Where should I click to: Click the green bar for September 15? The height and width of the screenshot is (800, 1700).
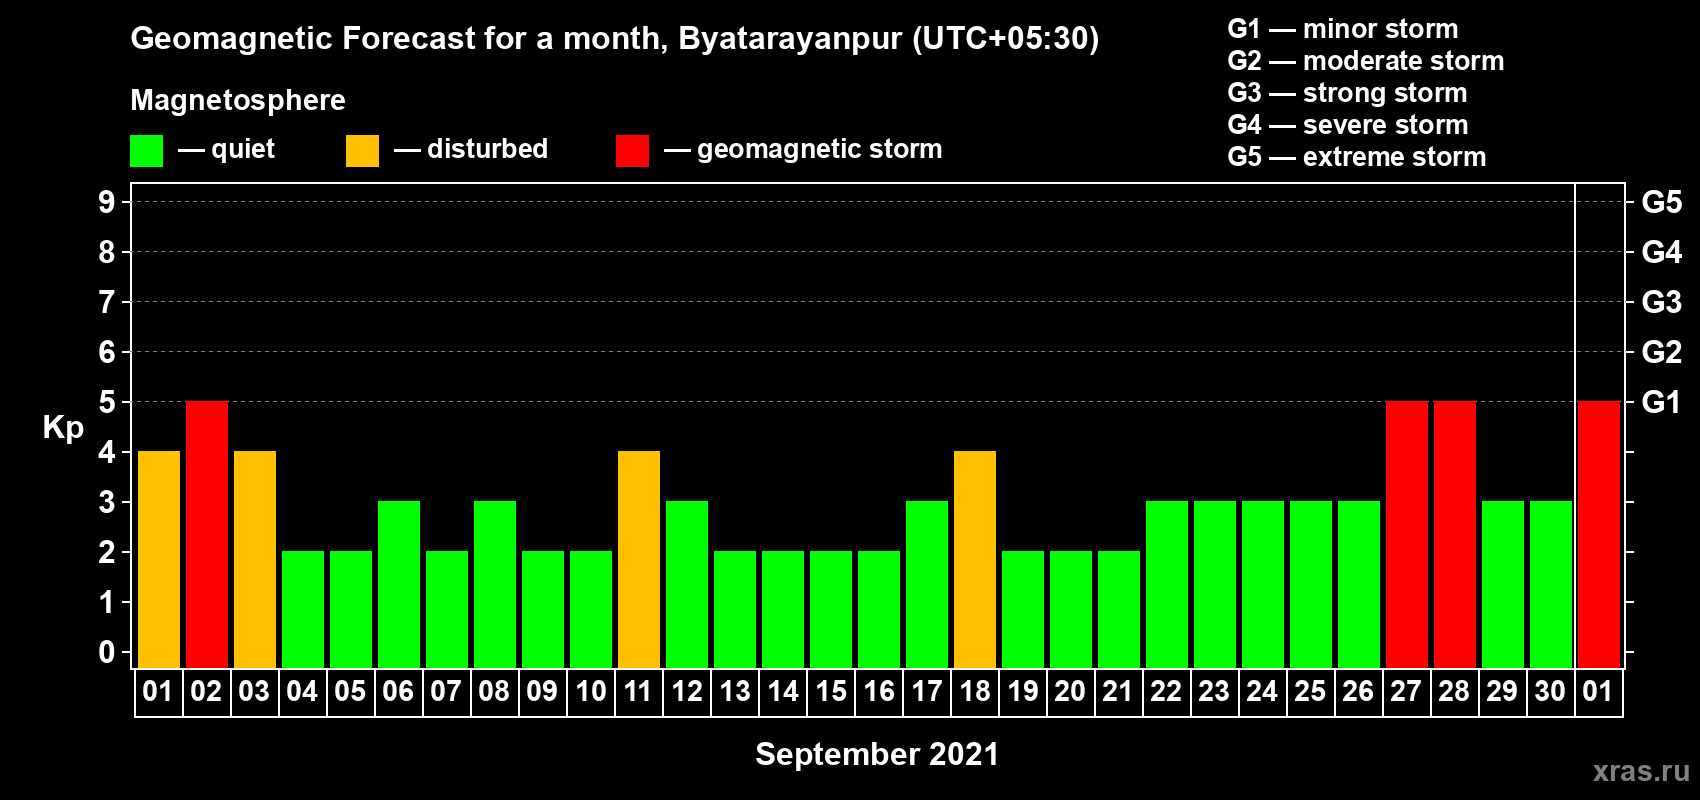point(831,610)
